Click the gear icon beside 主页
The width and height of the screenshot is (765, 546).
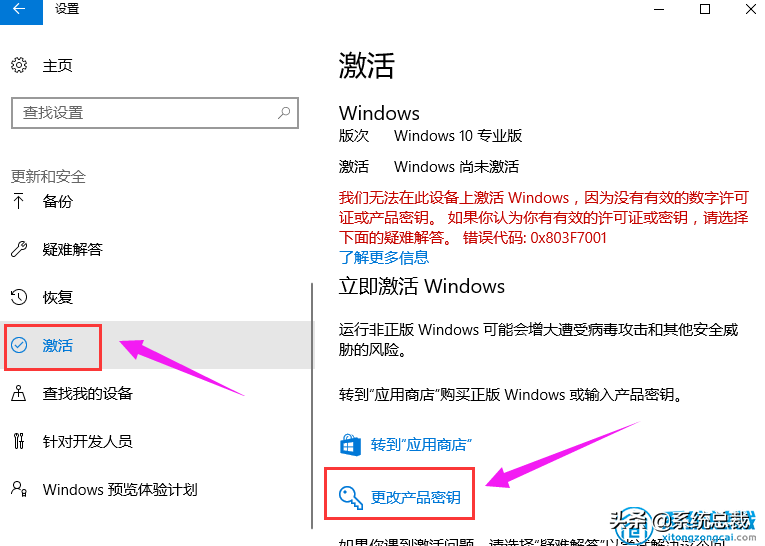pyautogui.click(x=19, y=65)
